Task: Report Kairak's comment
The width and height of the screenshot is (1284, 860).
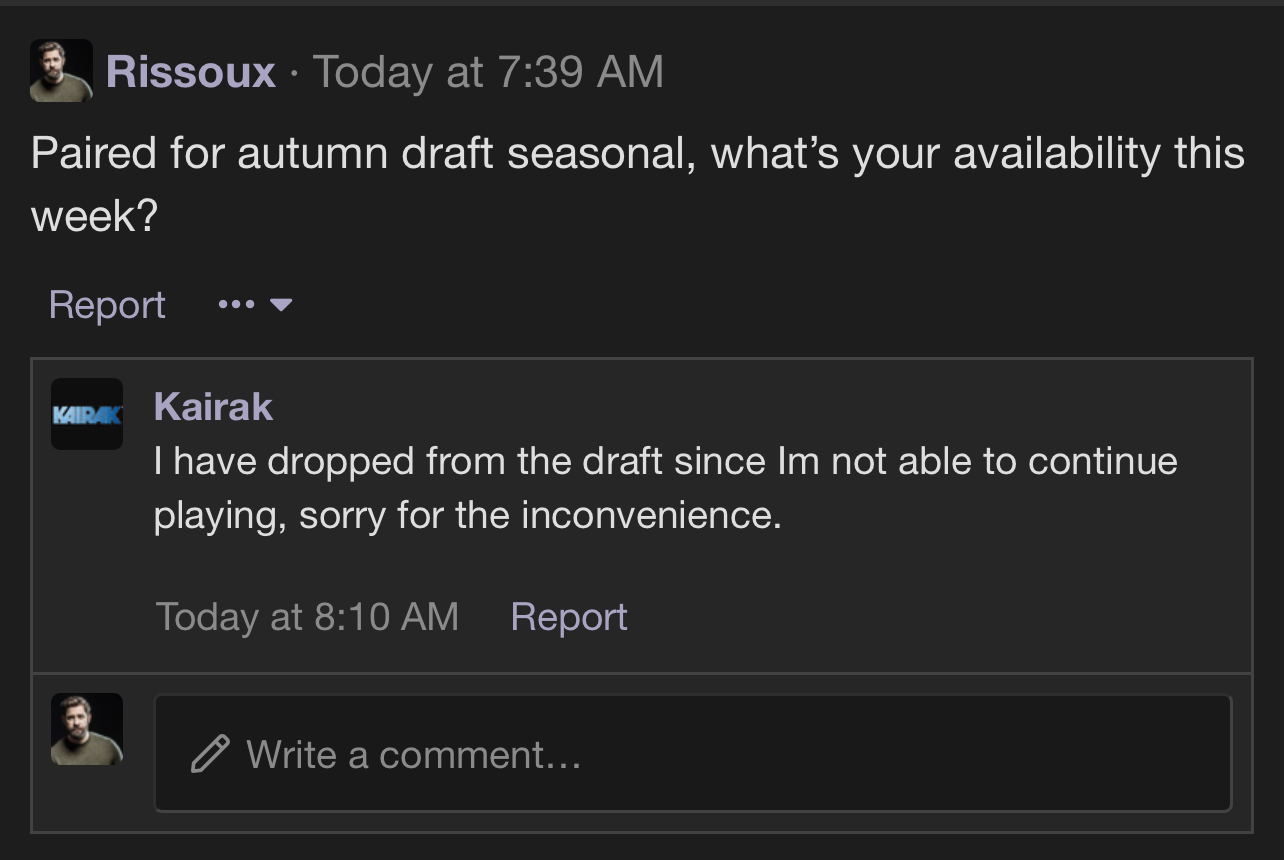Action: (x=569, y=617)
